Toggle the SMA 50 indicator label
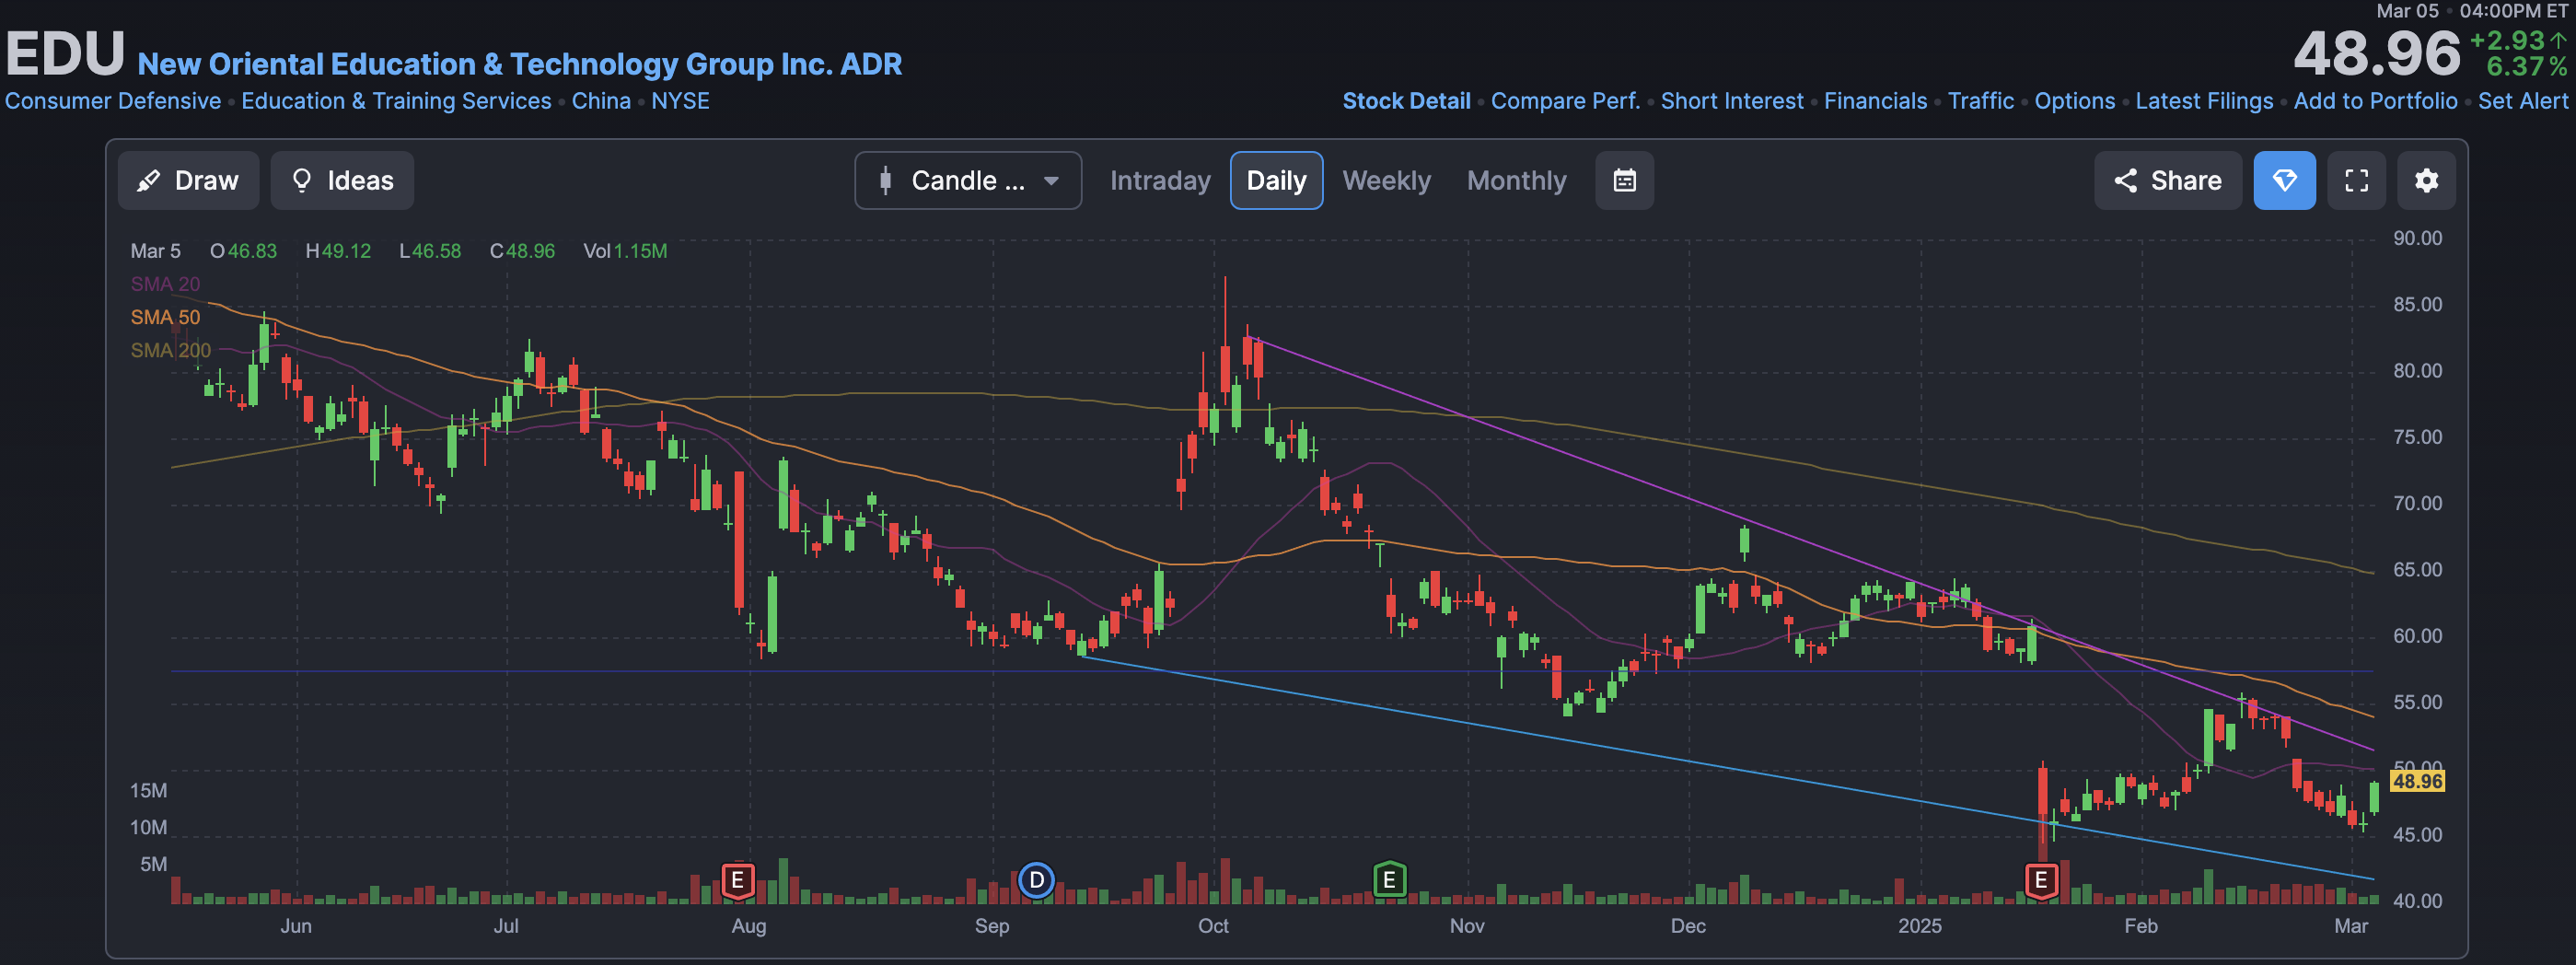The image size is (2576, 965). tap(165, 317)
